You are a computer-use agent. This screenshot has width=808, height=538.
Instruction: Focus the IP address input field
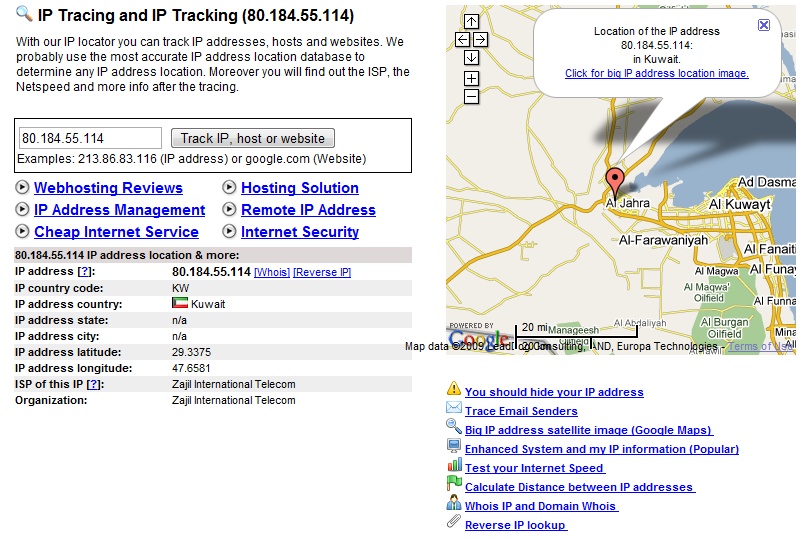coord(90,138)
